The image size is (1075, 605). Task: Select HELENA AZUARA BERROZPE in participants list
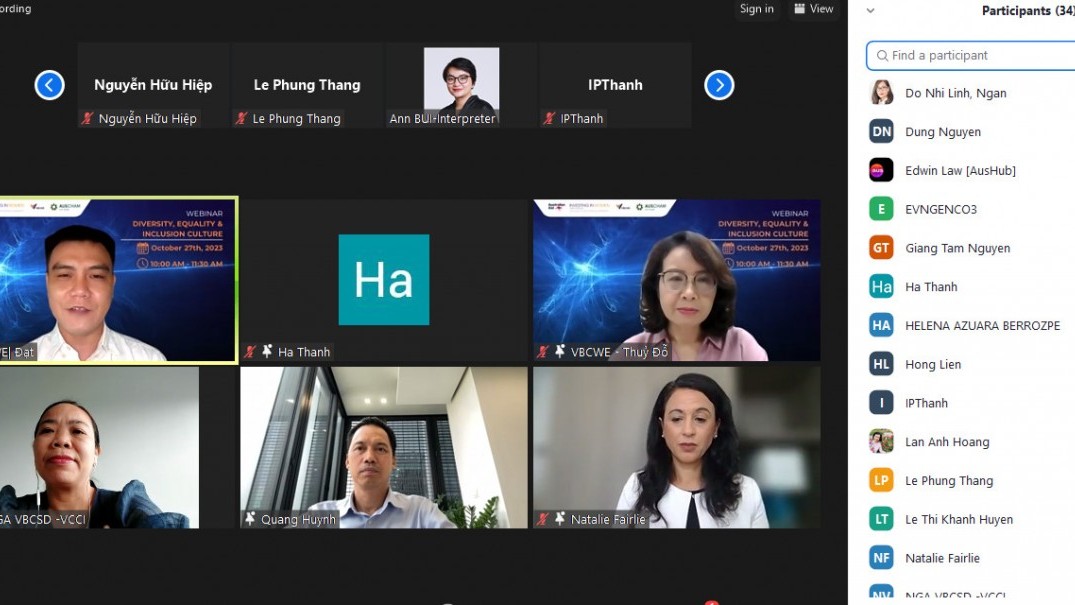(x=981, y=326)
